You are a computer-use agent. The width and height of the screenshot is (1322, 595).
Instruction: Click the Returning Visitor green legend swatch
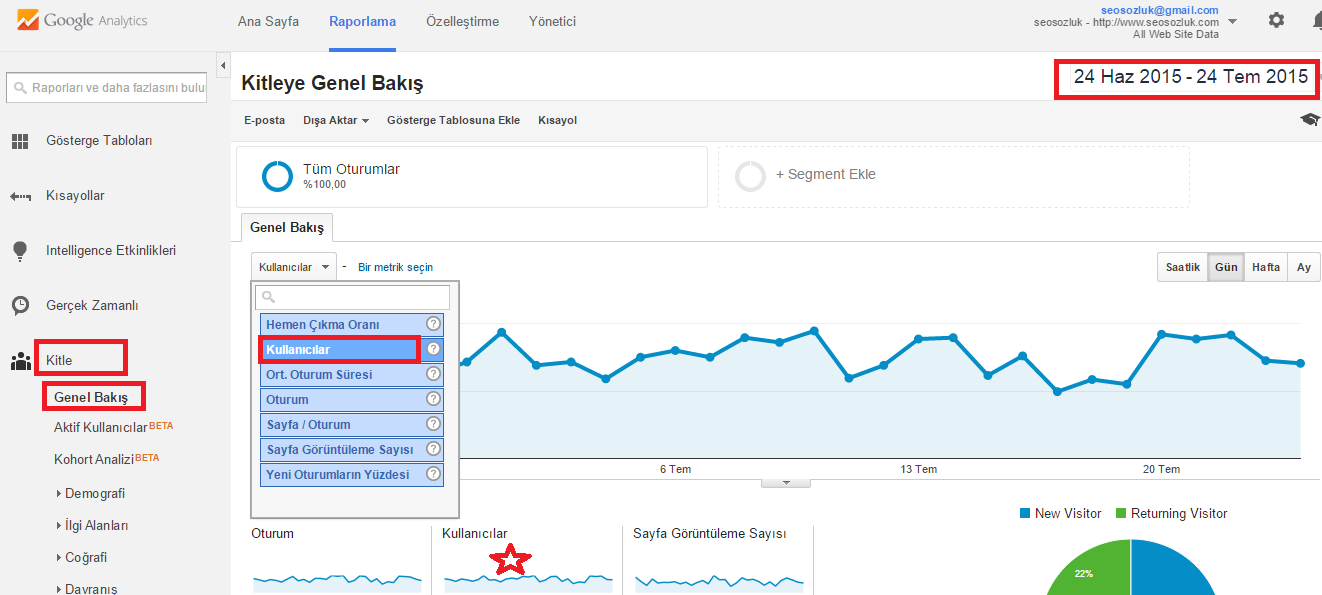[1121, 513]
